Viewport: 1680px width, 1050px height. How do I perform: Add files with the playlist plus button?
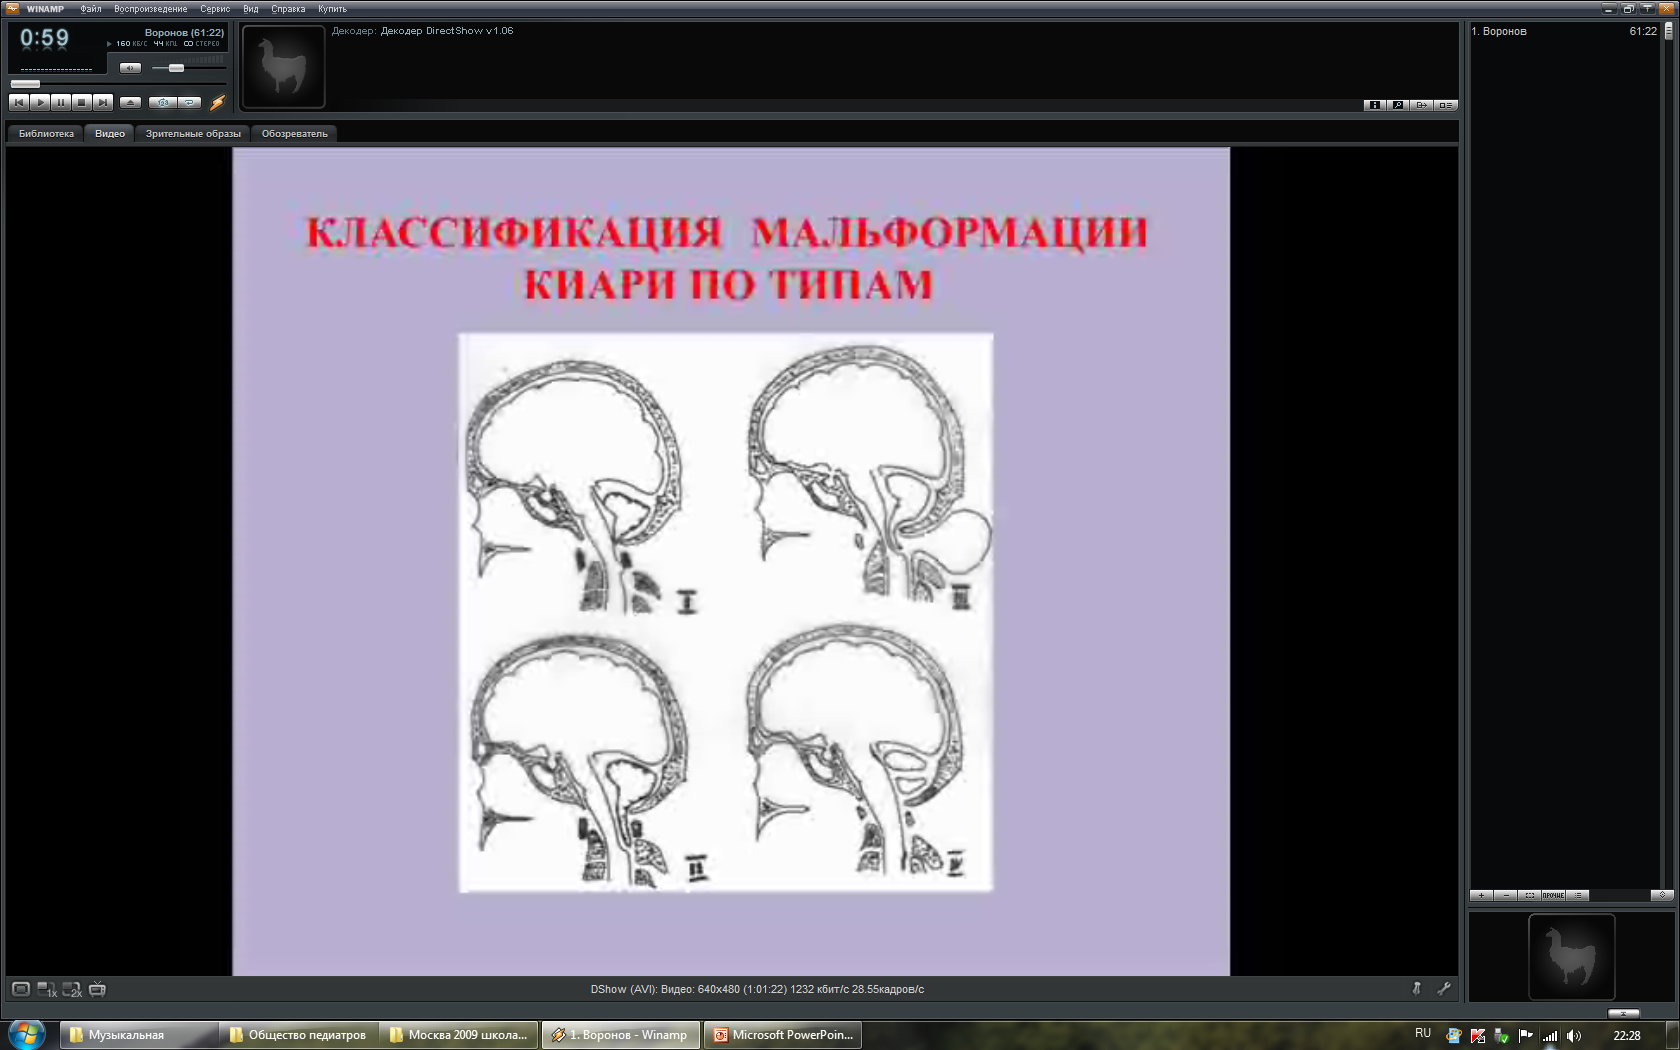point(1482,896)
